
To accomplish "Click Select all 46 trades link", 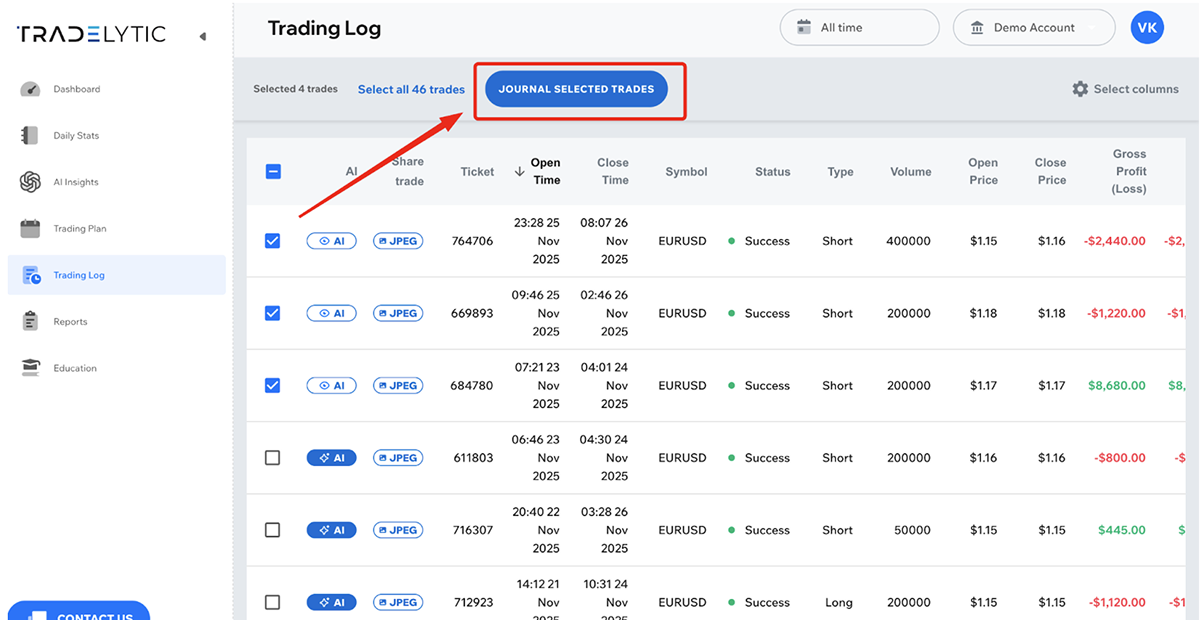I will coord(411,89).
